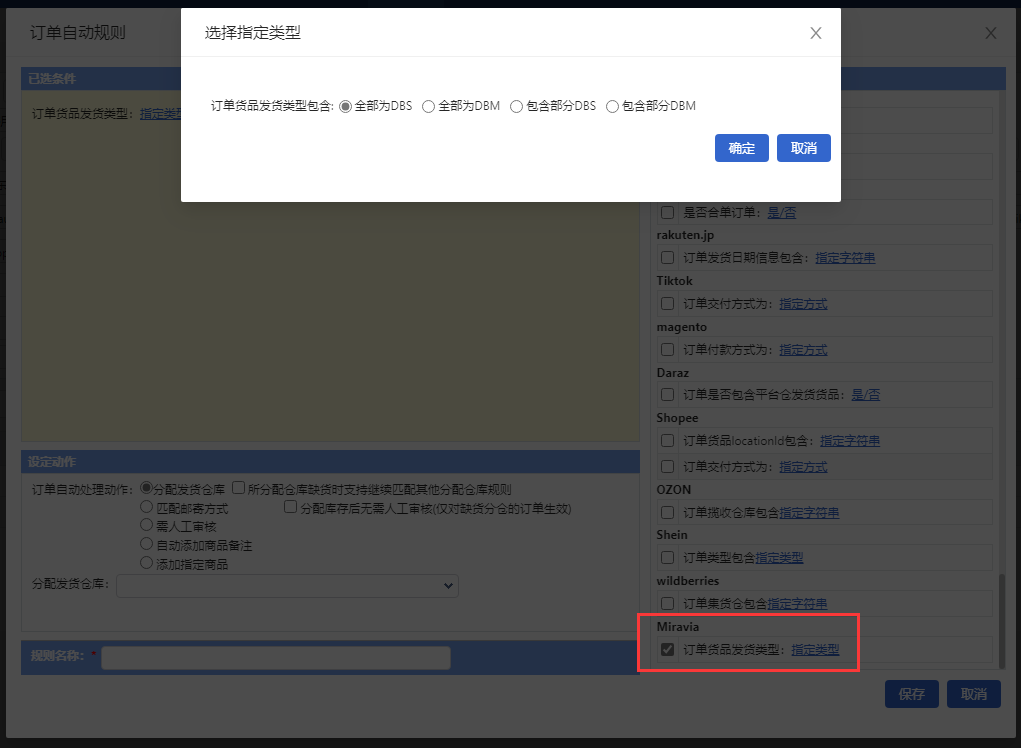The image size is (1021, 748).
Task: Close the 选择指定类型 dialog with X
Action: tap(815, 33)
